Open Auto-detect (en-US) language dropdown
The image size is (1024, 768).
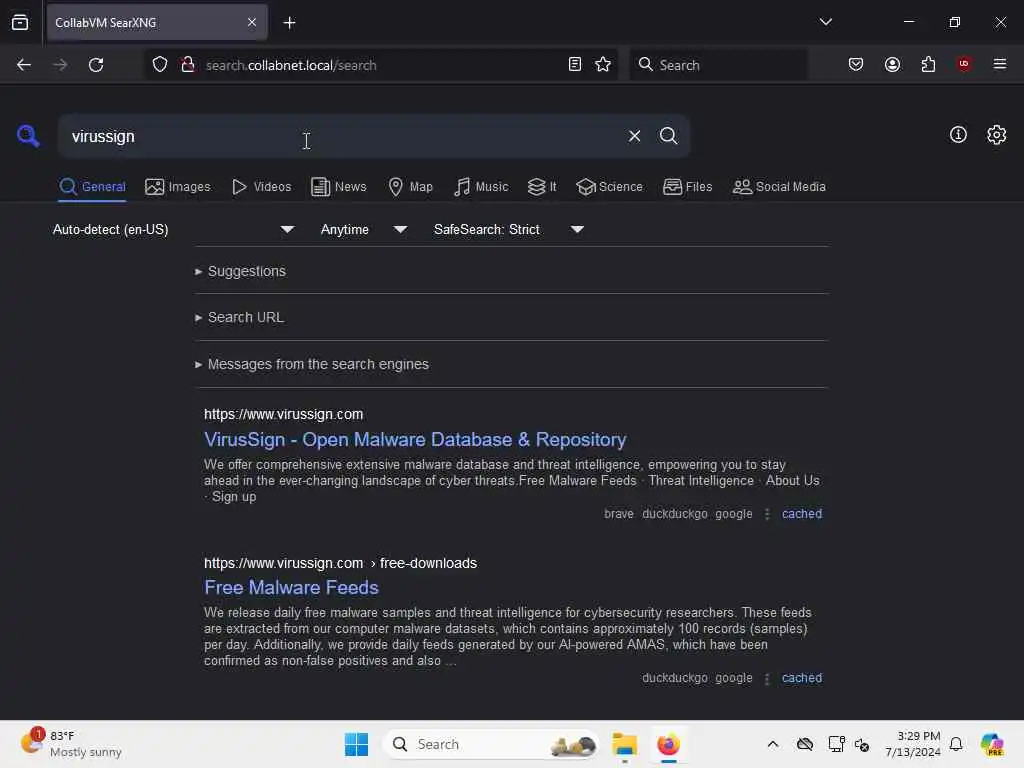pyautogui.click(x=173, y=229)
